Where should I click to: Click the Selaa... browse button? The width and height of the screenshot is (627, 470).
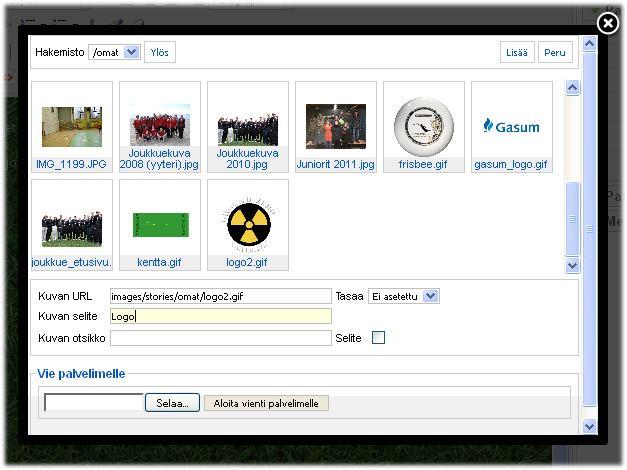pyautogui.click(x=172, y=403)
